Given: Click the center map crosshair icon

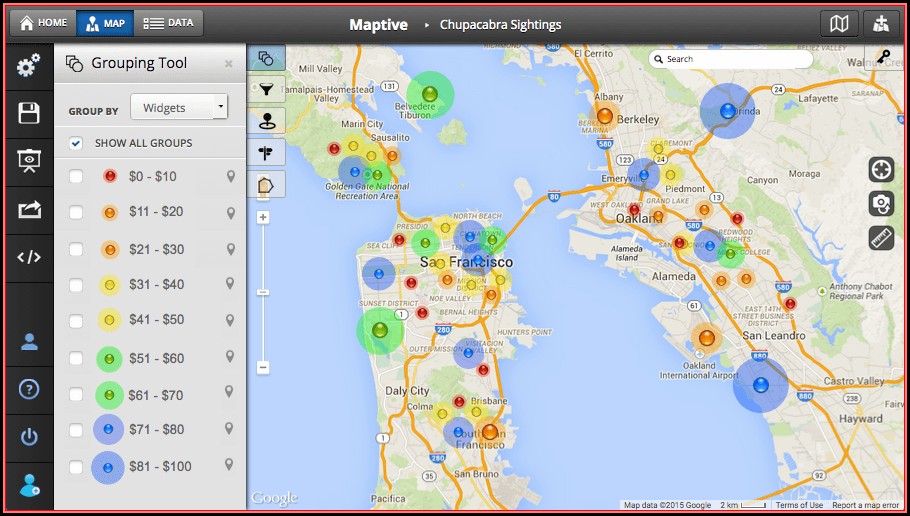Looking at the screenshot, I should coord(881,169).
